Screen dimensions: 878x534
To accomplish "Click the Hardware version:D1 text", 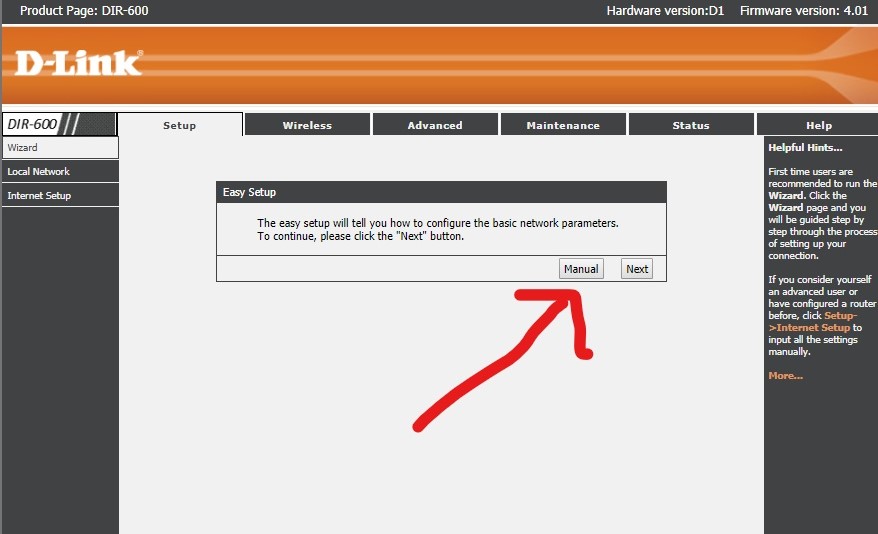I will (665, 11).
